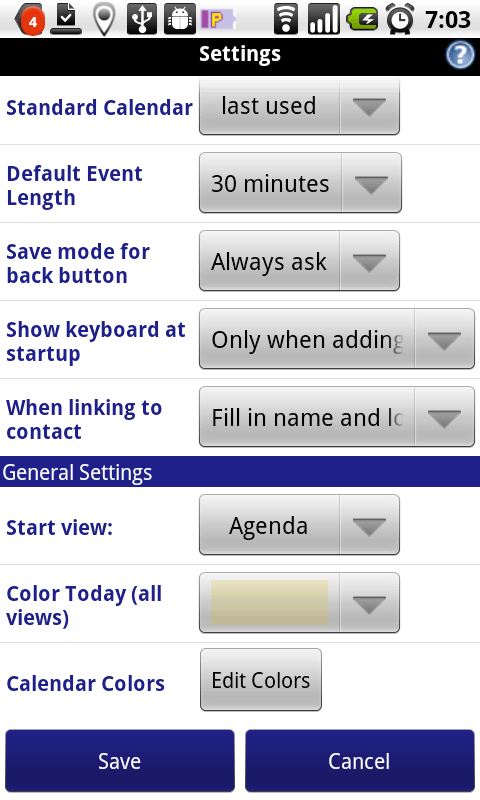
Task: Tap the location pin status icon
Action: [104, 19]
